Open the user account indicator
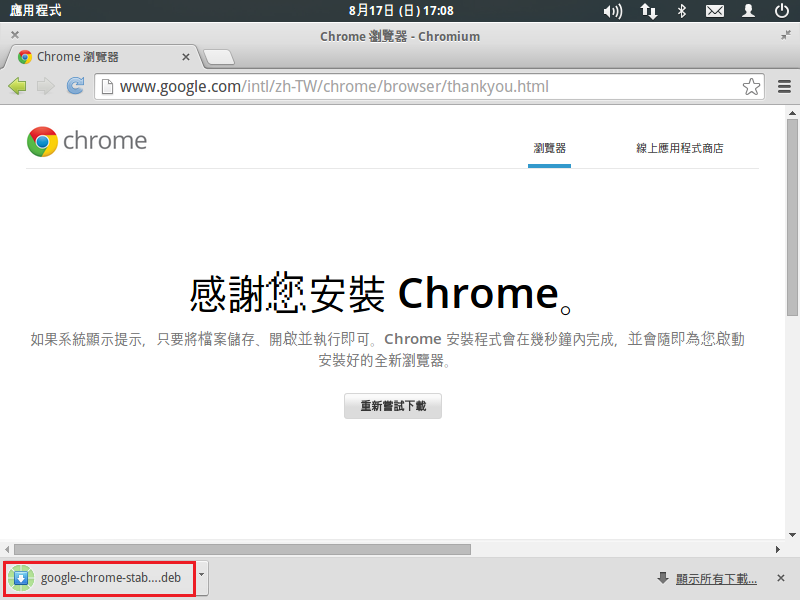 point(748,11)
